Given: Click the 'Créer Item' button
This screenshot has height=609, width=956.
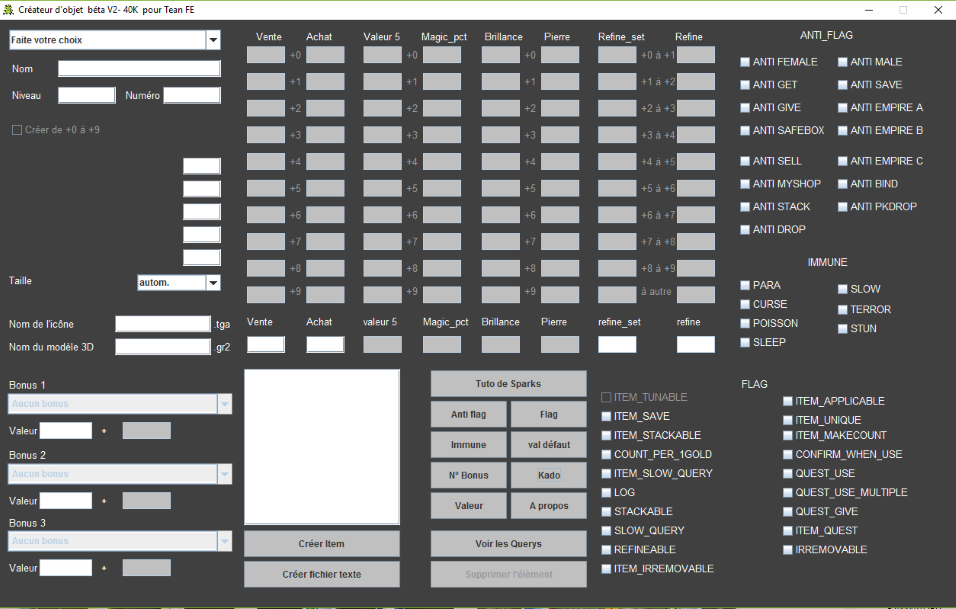Looking at the screenshot, I should [322, 544].
